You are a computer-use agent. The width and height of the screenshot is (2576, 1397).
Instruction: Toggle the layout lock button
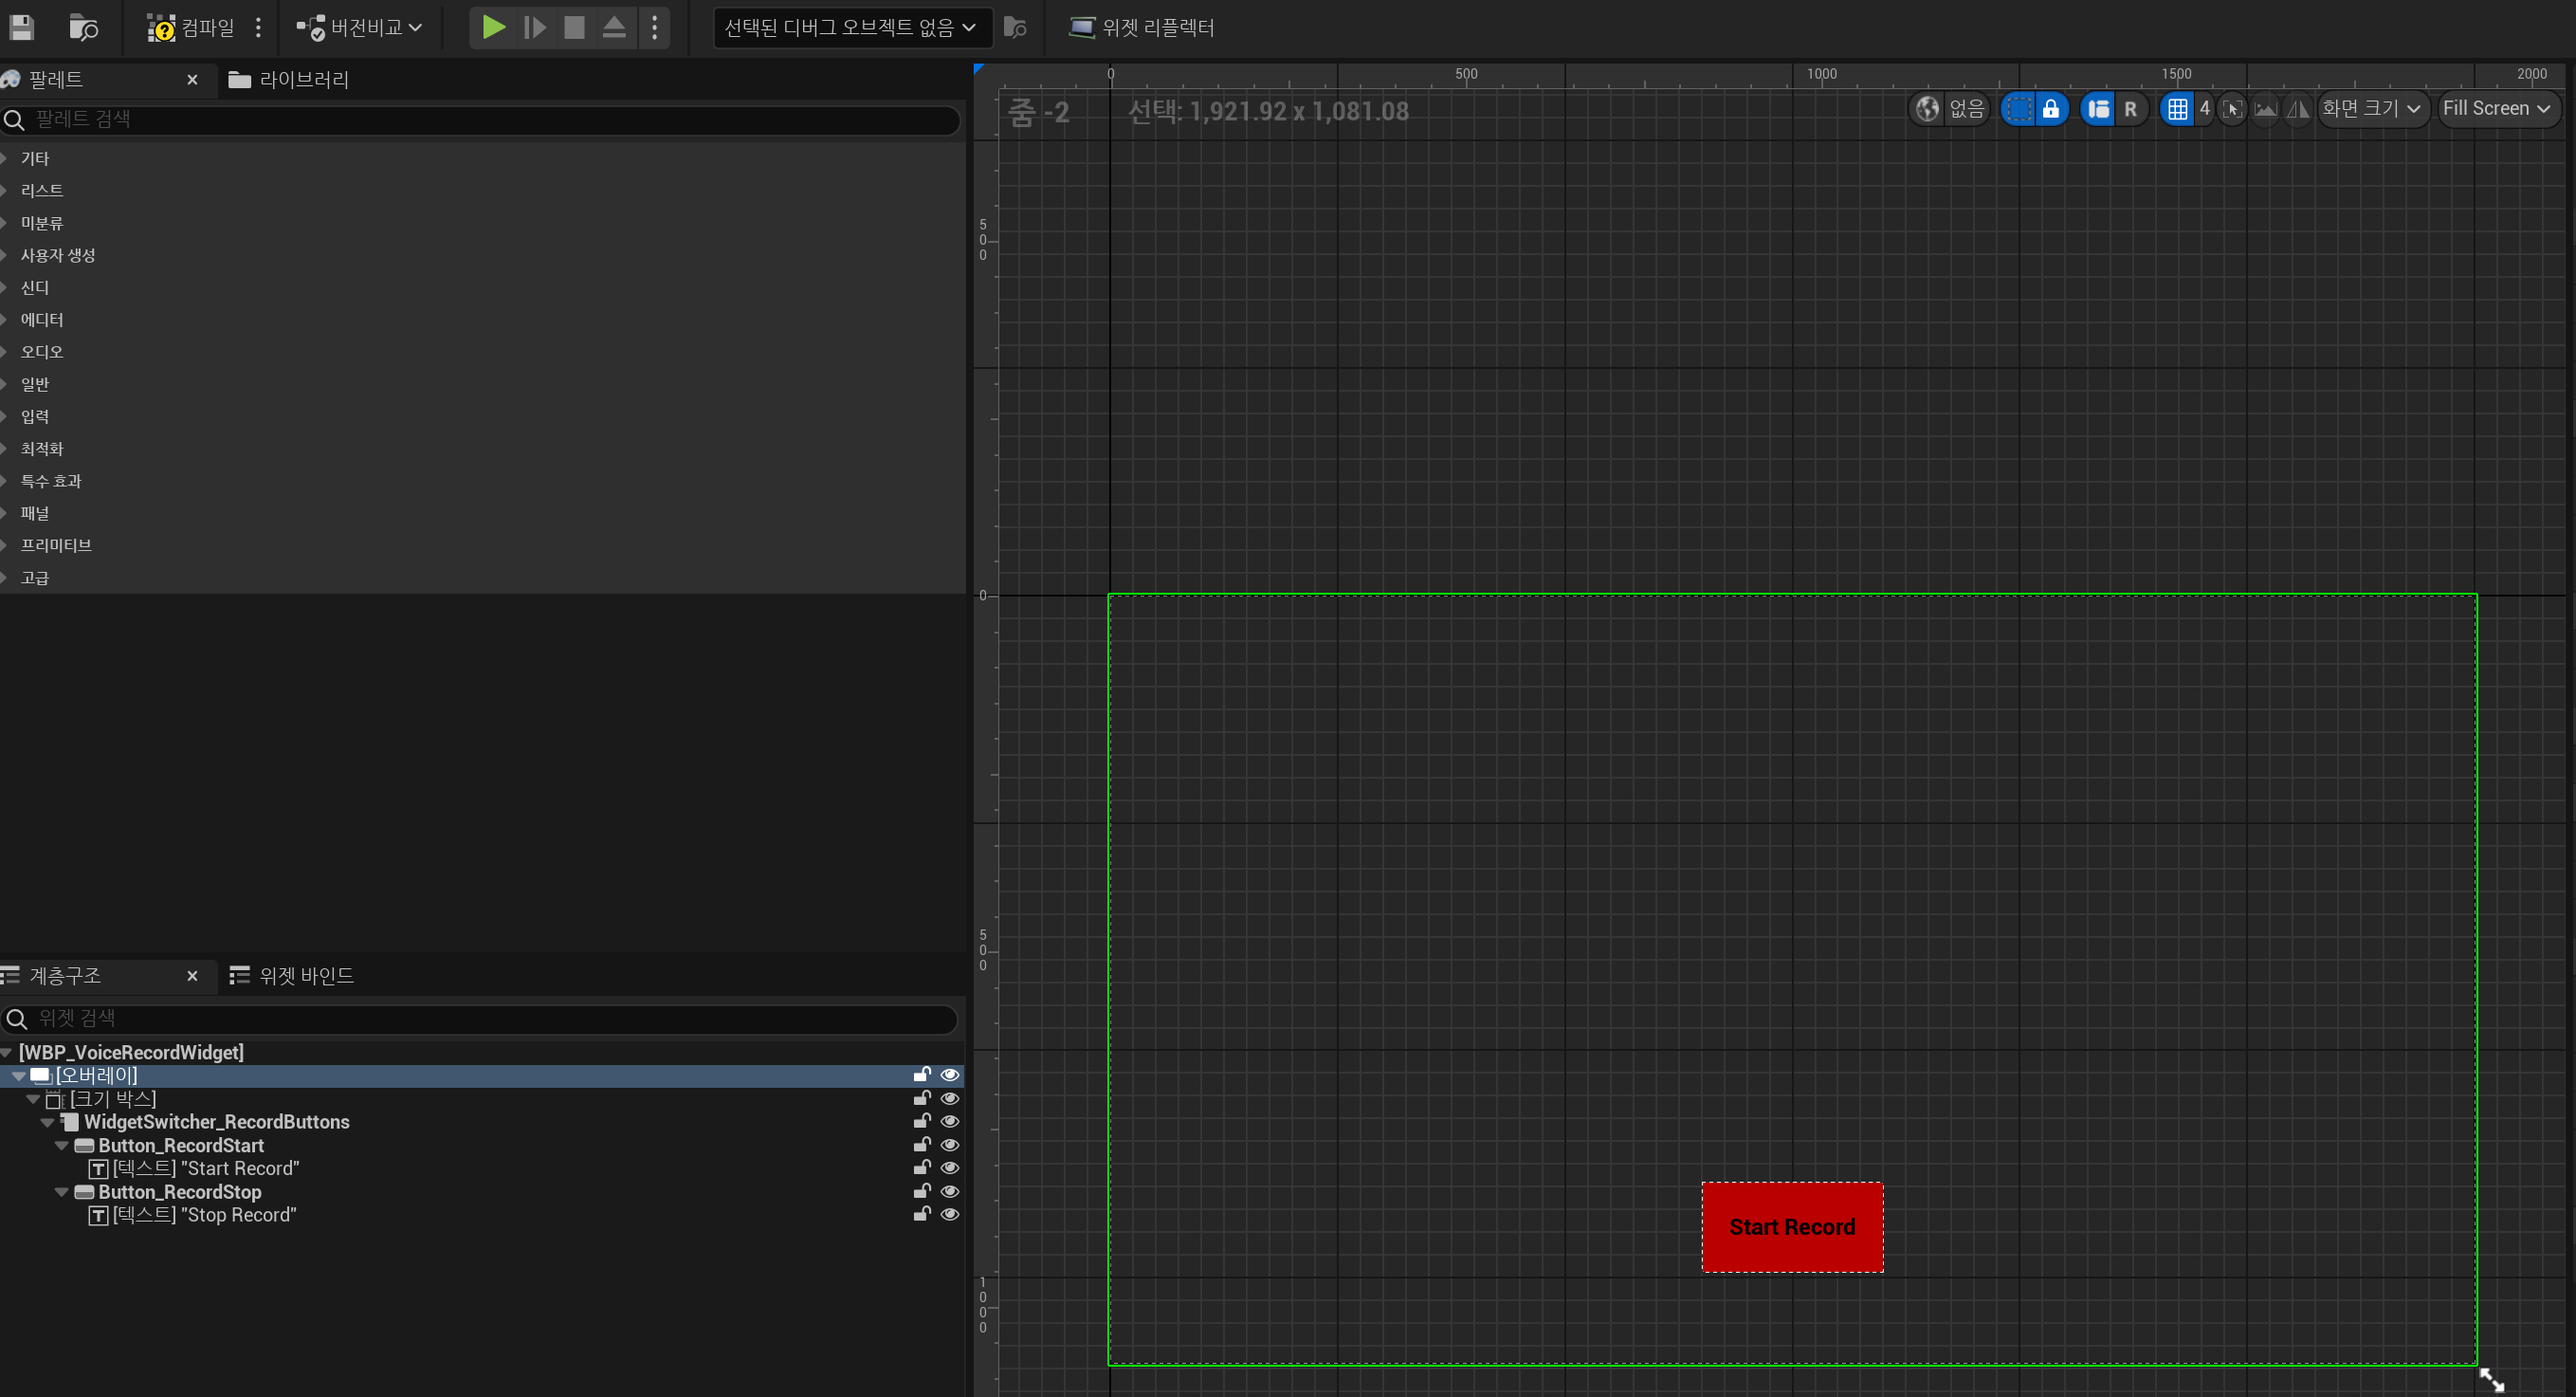(x=2051, y=108)
